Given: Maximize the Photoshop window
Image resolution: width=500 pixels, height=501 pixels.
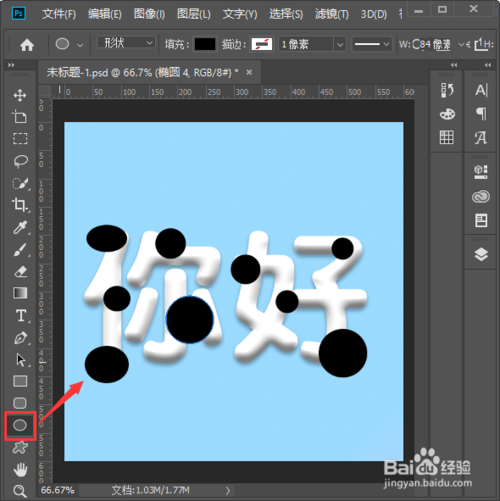Looking at the screenshot, I should tap(442, 9).
